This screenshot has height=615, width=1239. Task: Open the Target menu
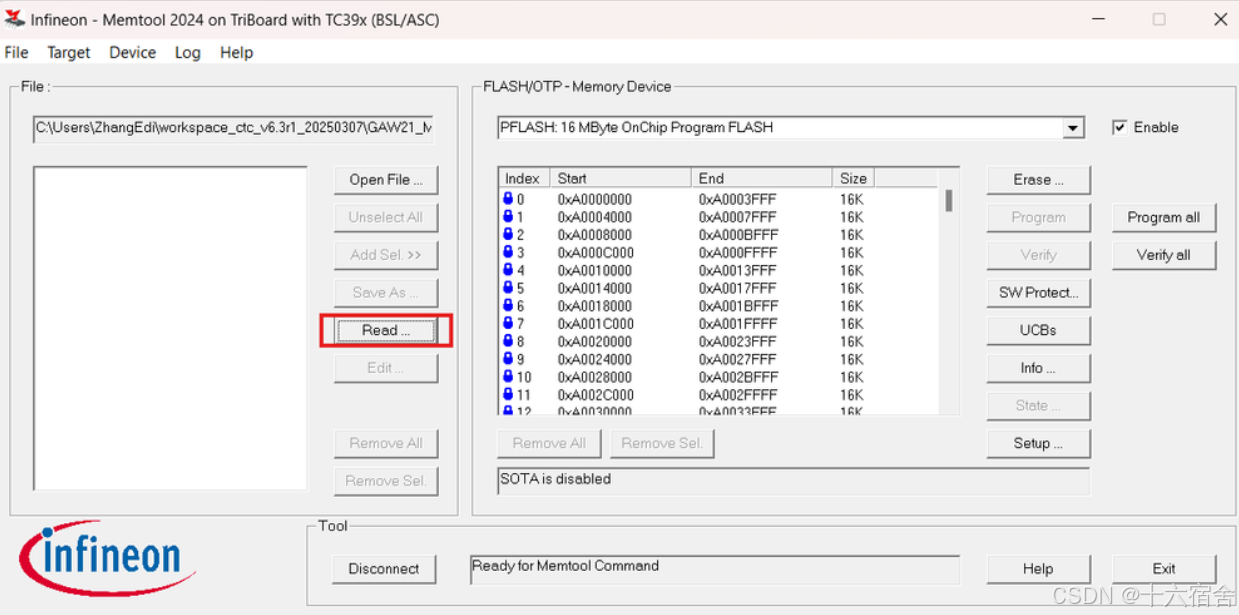69,52
